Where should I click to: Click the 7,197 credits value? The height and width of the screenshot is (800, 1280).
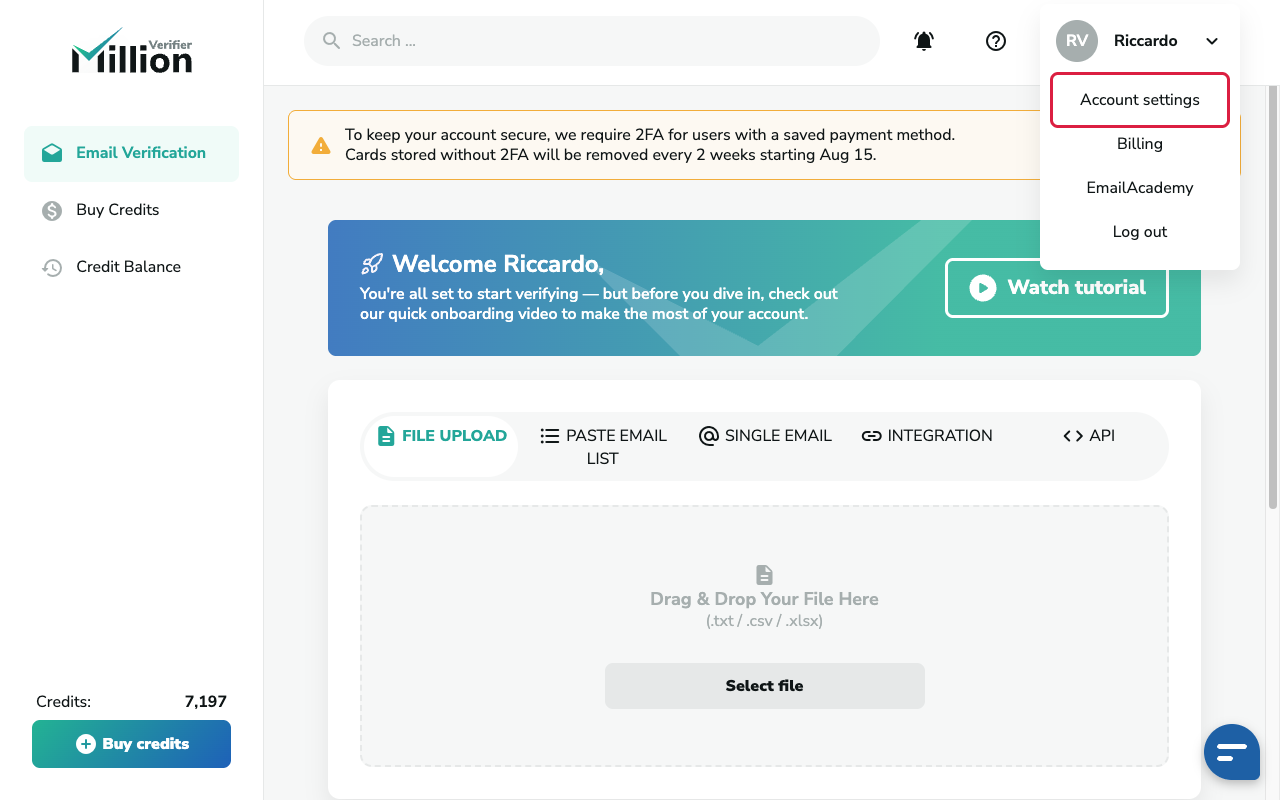click(x=206, y=702)
